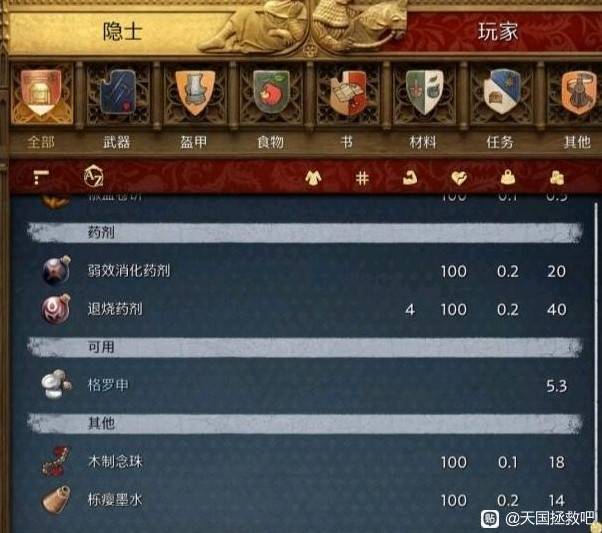Image resolution: width=602 pixels, height=533 pixels.
Task: Open the 盔甲 armor category icon
Action: [195, 93]
